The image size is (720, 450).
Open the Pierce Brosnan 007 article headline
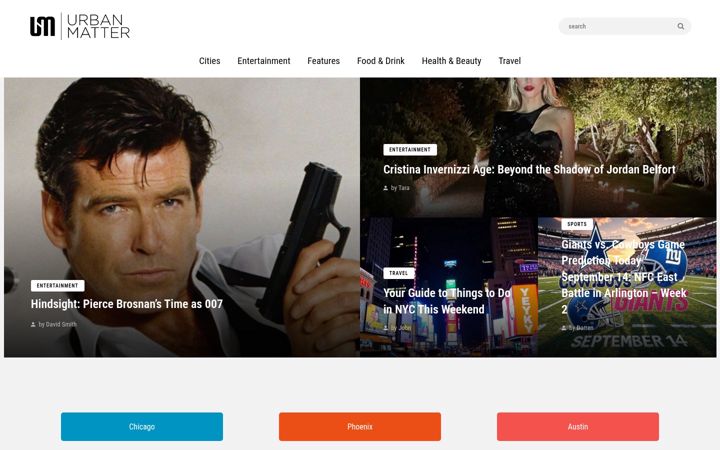point(127,304)
